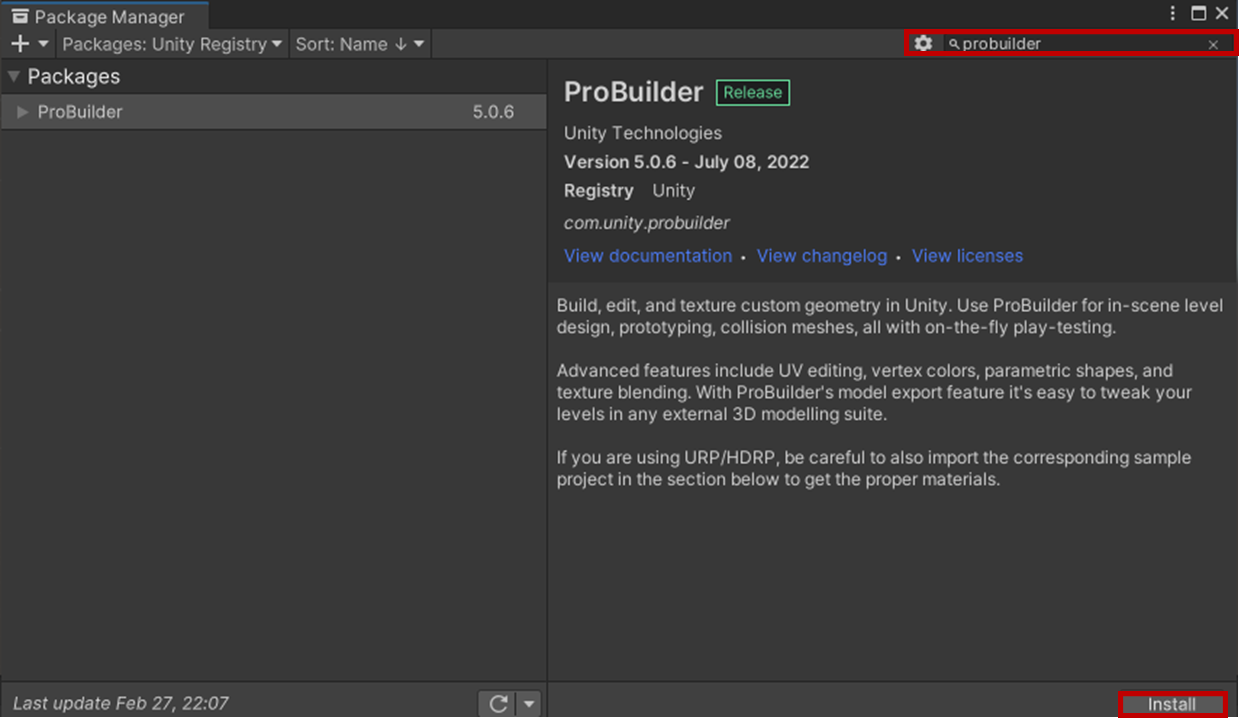The width and height of the screenshot is (1239, 718).
Task: Click the ProBuilder title heading
Action: (x=634, y=92)
